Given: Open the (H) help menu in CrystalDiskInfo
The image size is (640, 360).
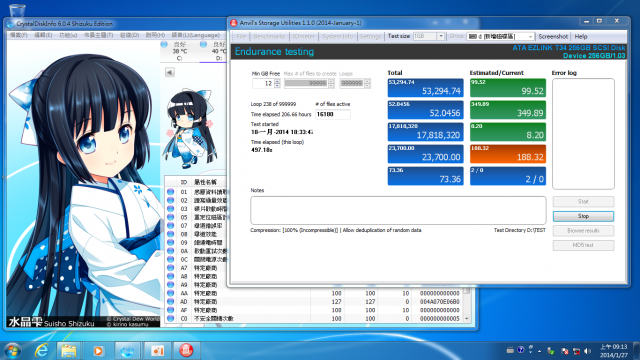Looking at the screenshot, I should tap(155, 36).
